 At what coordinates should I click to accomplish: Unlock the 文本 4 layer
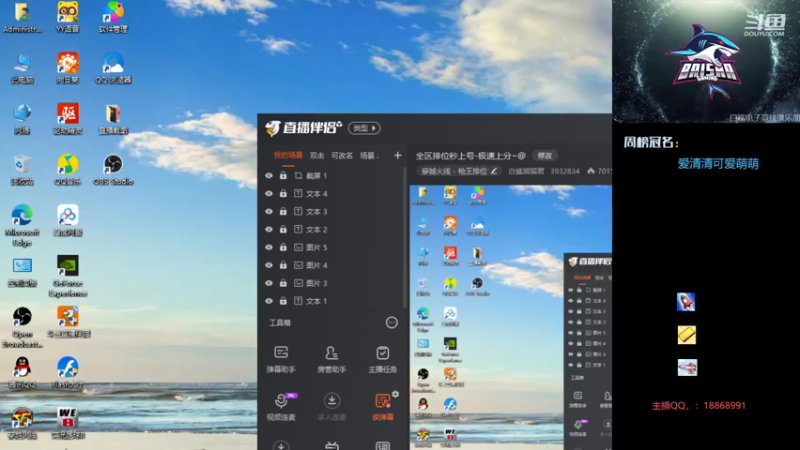[x=283, y=193]
